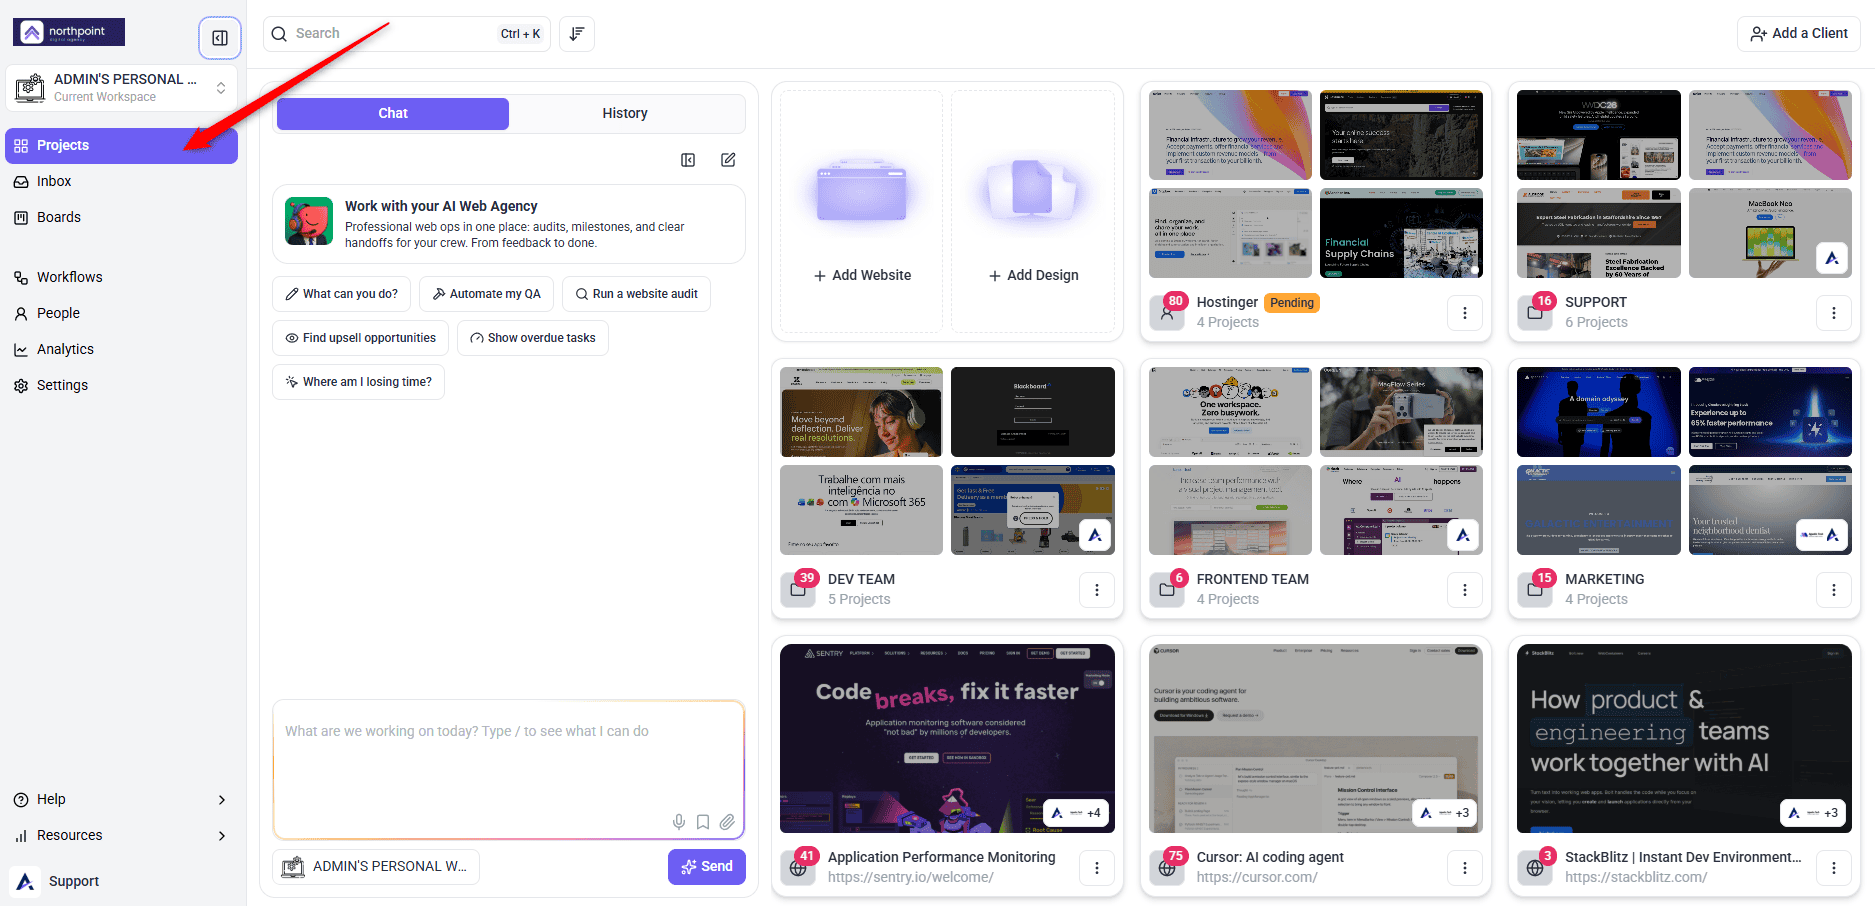1875x906 pixels.
Task: Open Application Performance Monitoring options menu
Action: 1097,868
